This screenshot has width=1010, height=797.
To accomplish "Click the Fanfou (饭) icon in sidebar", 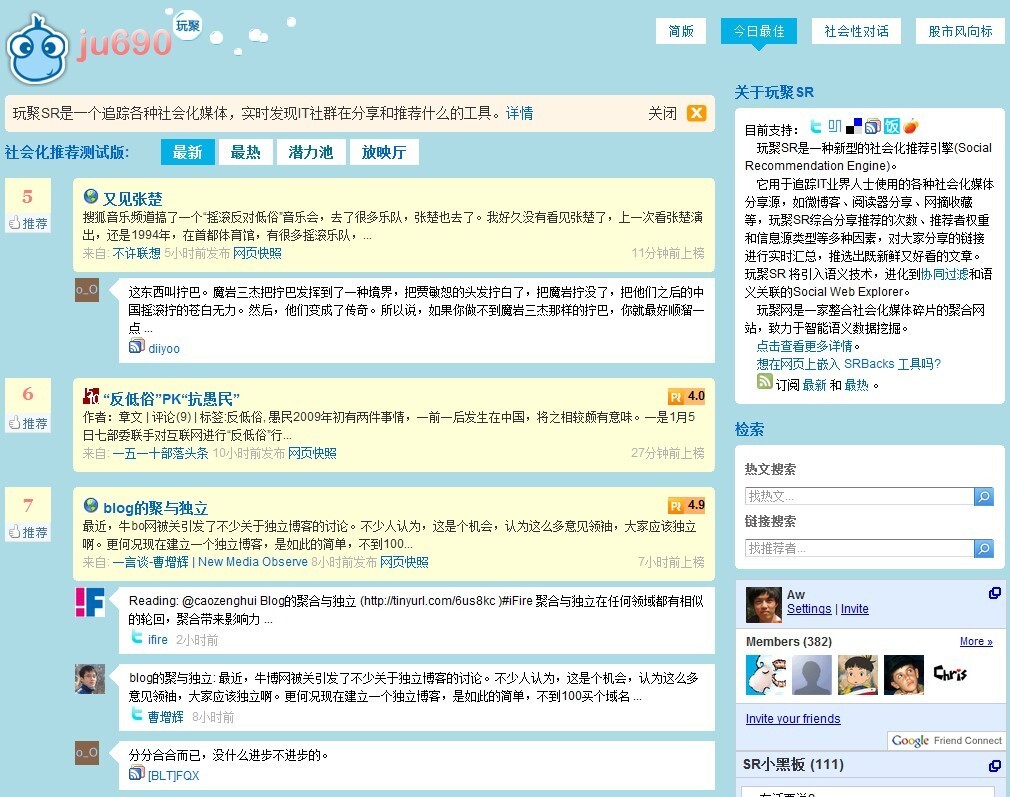I will (891, 127).
